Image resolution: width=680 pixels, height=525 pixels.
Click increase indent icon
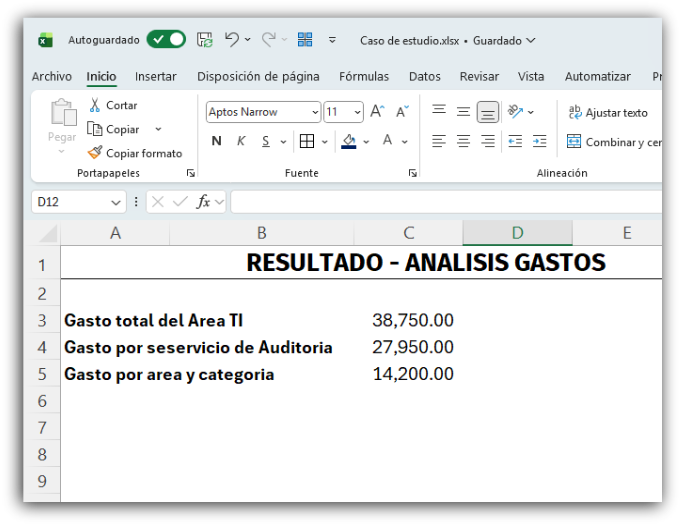click(540, 141)
